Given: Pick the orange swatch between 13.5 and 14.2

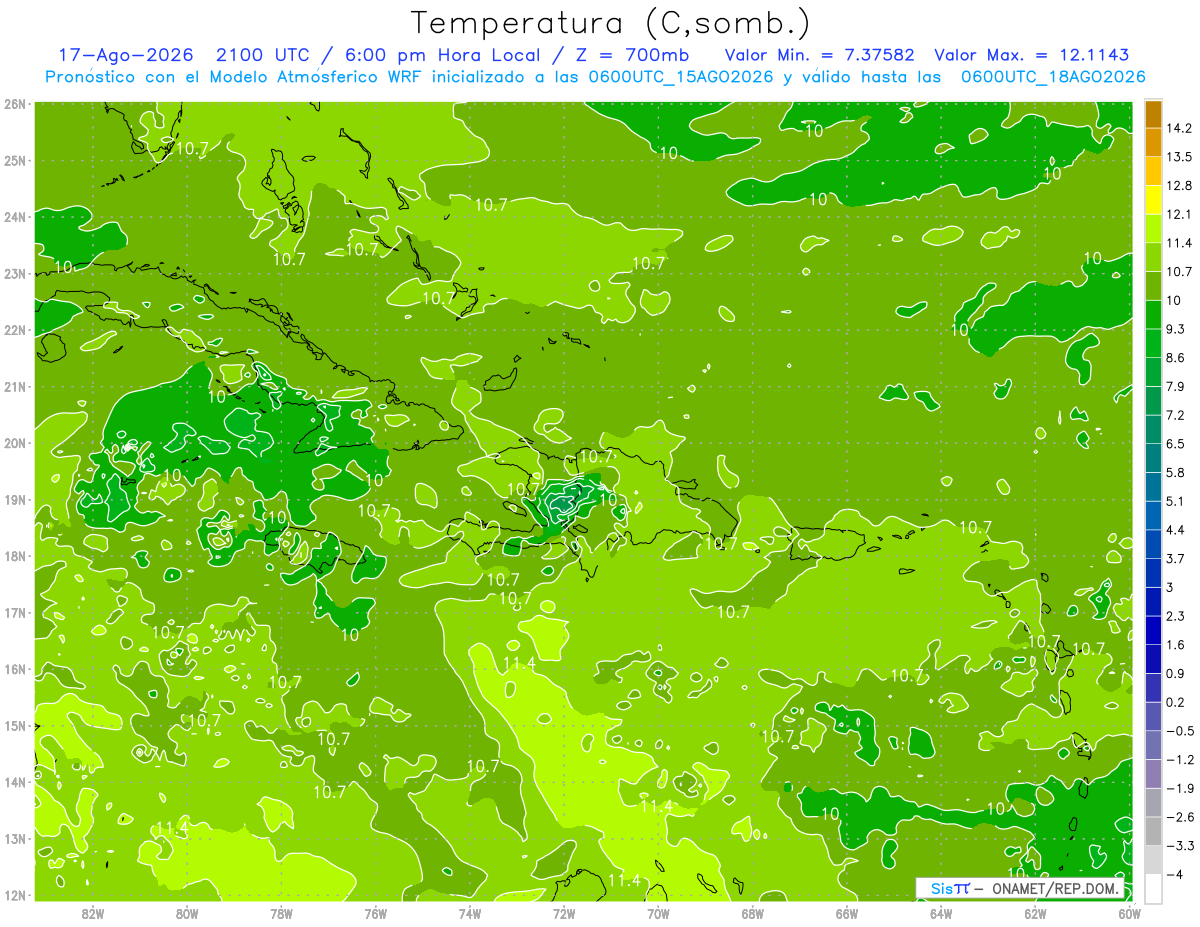Looking at the screenshot, I should pyautogui.click(x=1153, y=142).
